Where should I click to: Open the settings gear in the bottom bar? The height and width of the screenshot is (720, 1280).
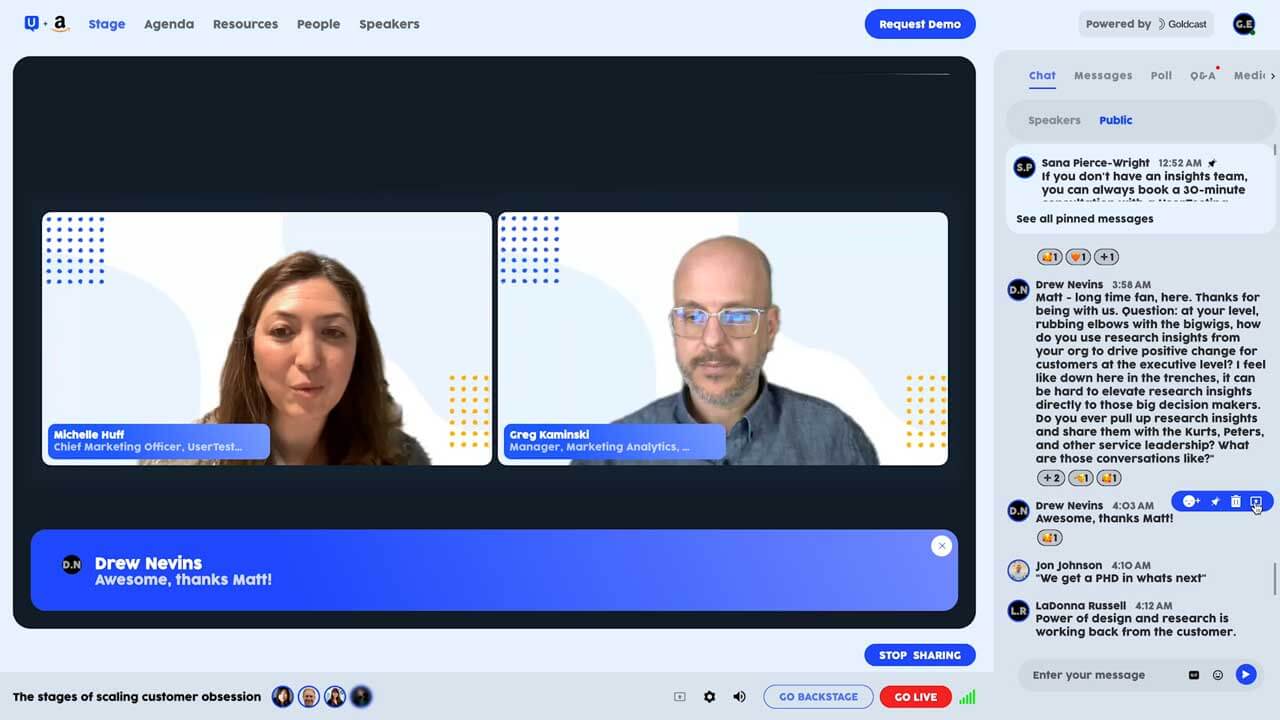tap(709, 697)
